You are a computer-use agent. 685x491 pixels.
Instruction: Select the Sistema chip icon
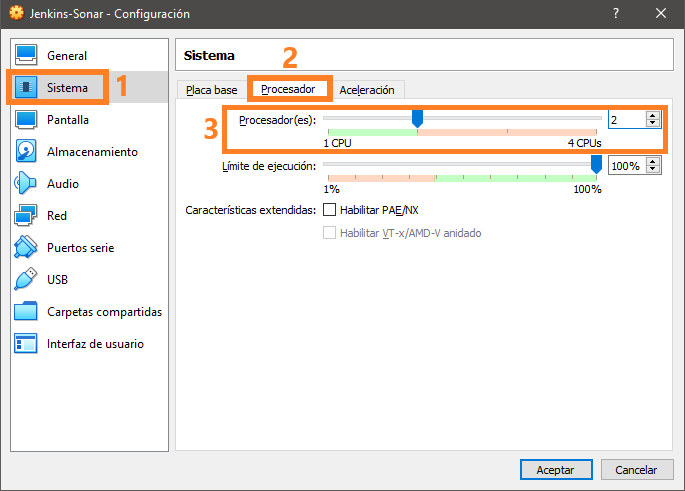tap(27, 88)
